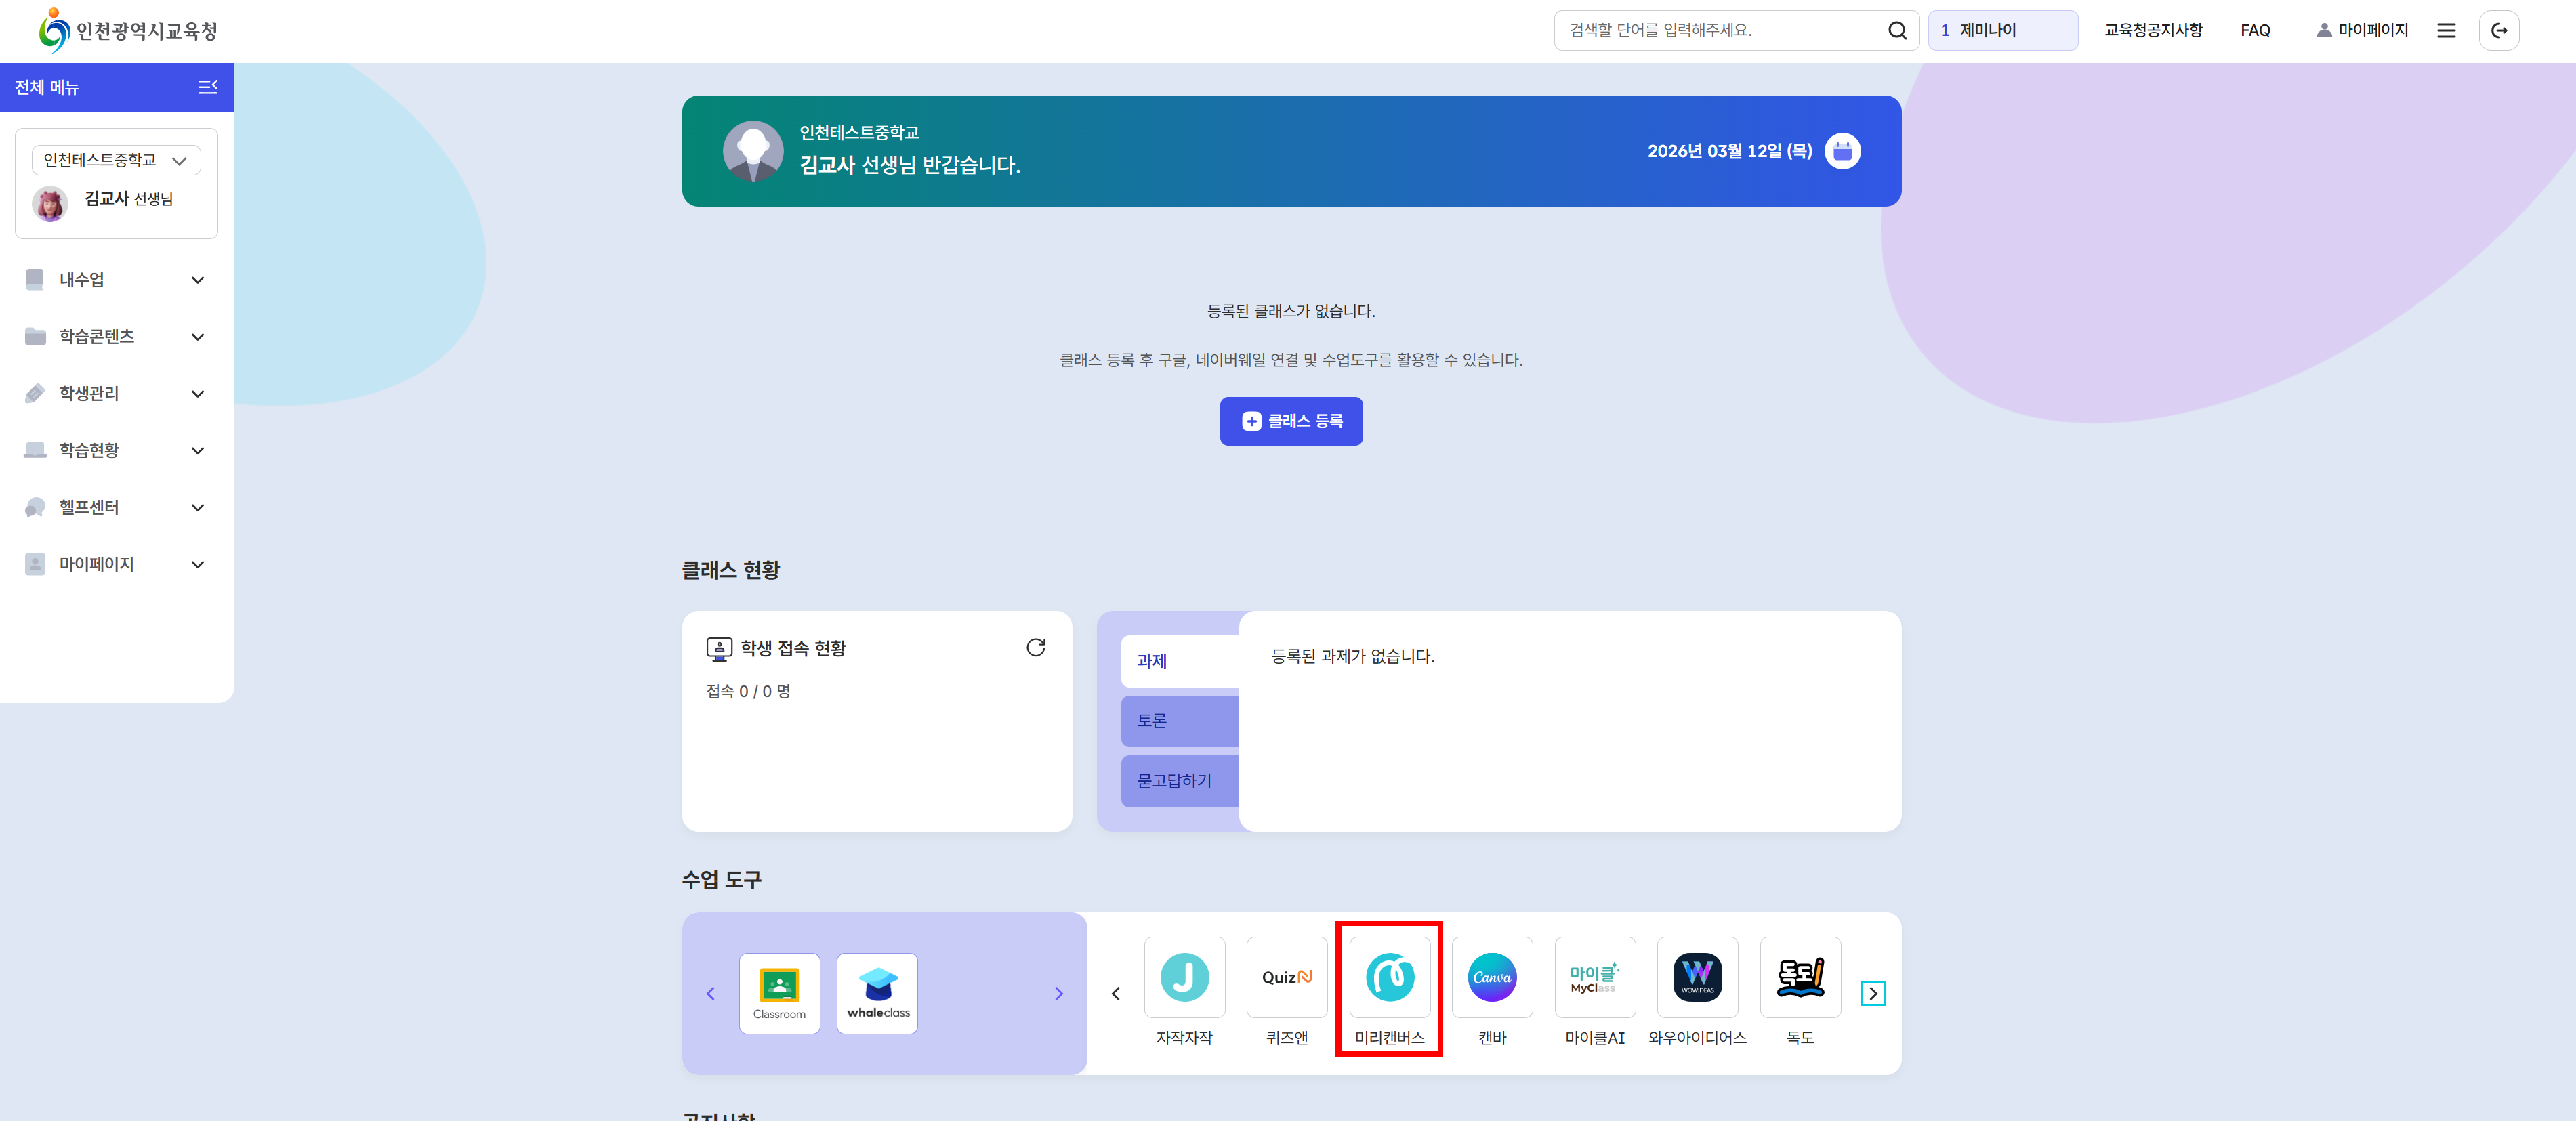The height and width of the screenshot is (1121, 2576).
Task: Open the 자작자작 tool icon
Action: [1184, 978]
